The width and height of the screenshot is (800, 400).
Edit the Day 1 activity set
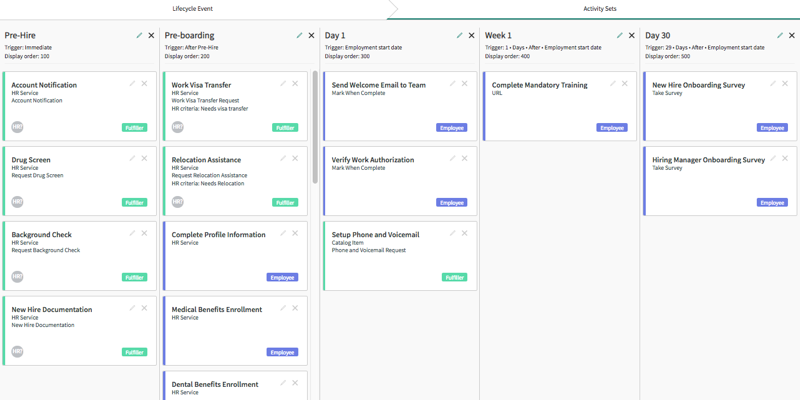(460, 35)
